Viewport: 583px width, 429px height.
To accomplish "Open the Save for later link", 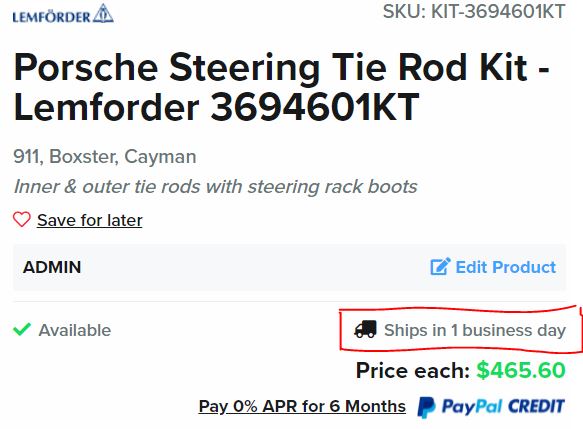I will point(90,220).
